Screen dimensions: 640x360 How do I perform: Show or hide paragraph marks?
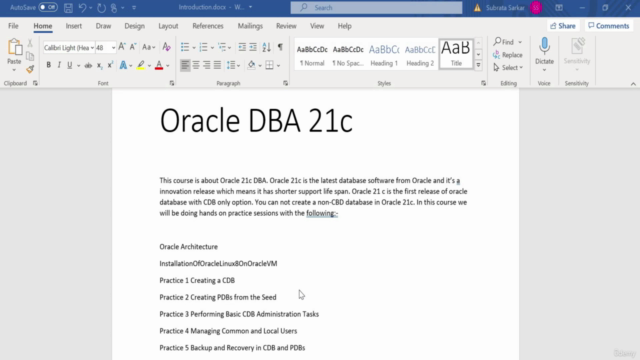[280, 47]
